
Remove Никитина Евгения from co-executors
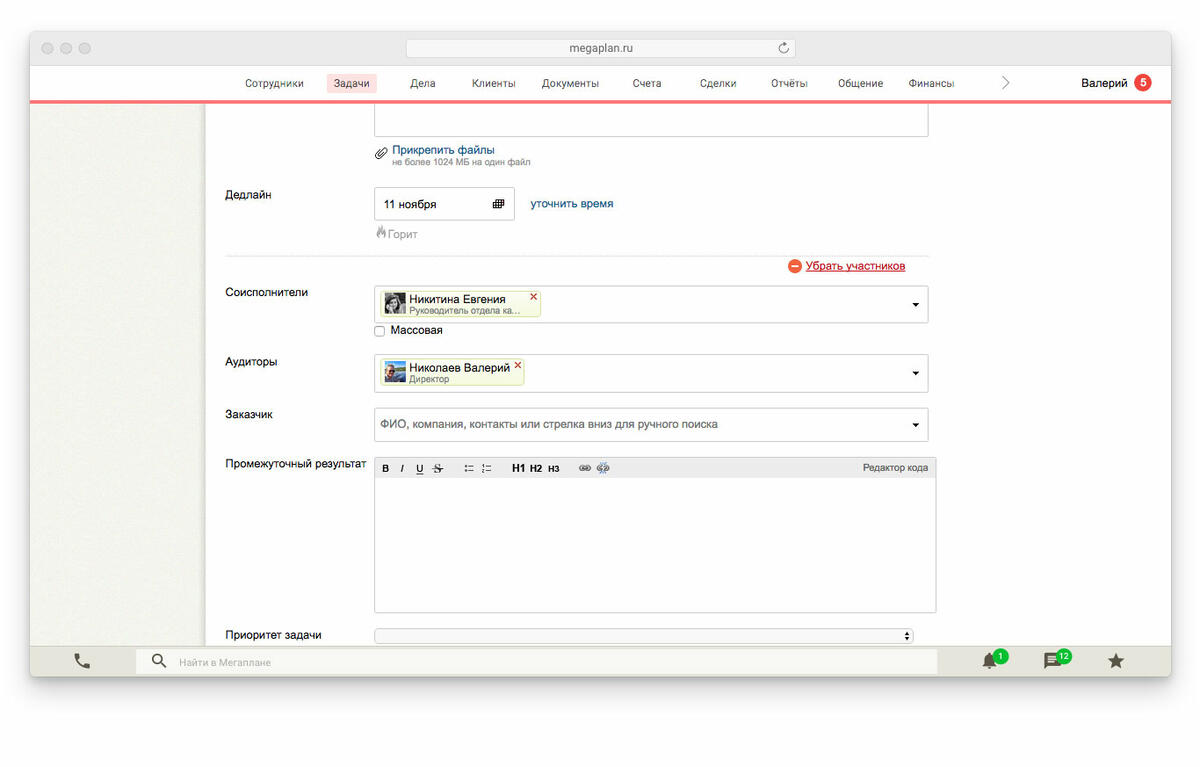coord(533,297)
